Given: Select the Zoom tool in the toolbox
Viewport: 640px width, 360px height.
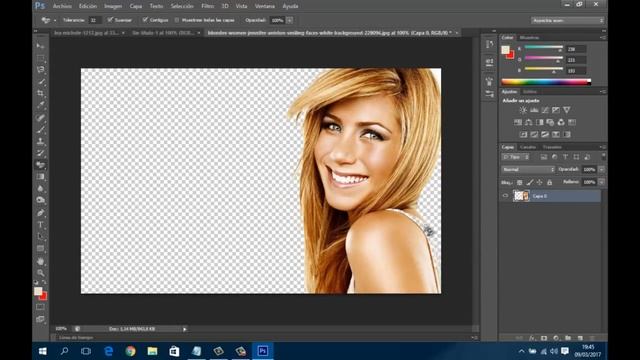Looking at the screenshot, I should pos(40,273).
